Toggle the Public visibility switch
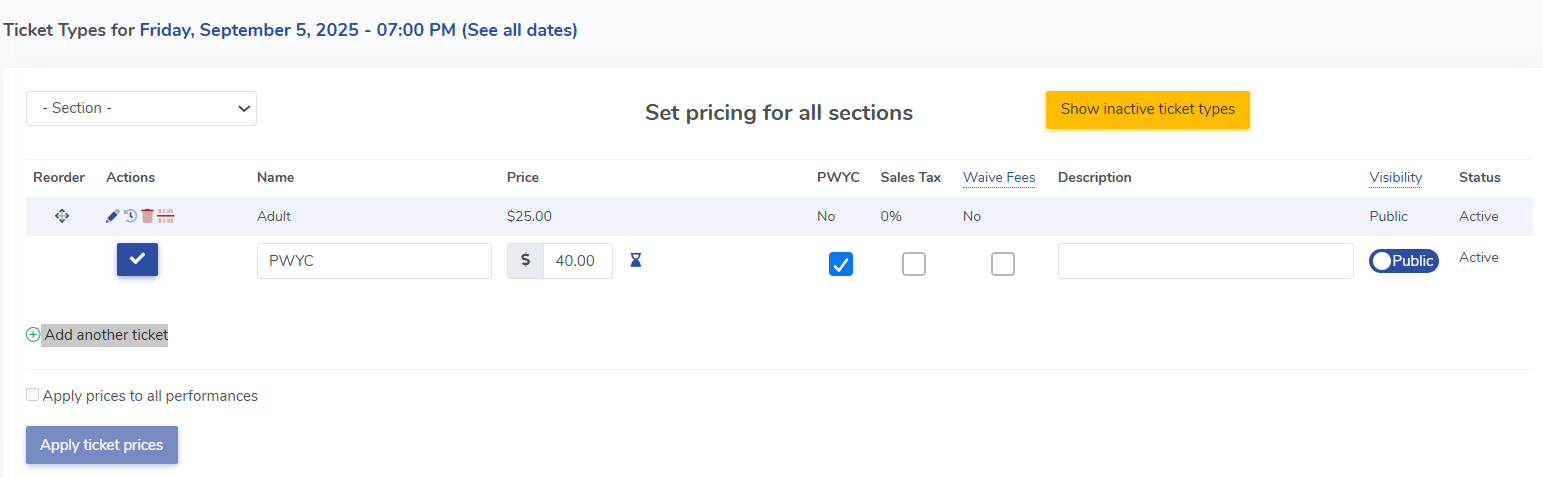This screenshot has height=478, width=1543. [x=1403, y=261]
